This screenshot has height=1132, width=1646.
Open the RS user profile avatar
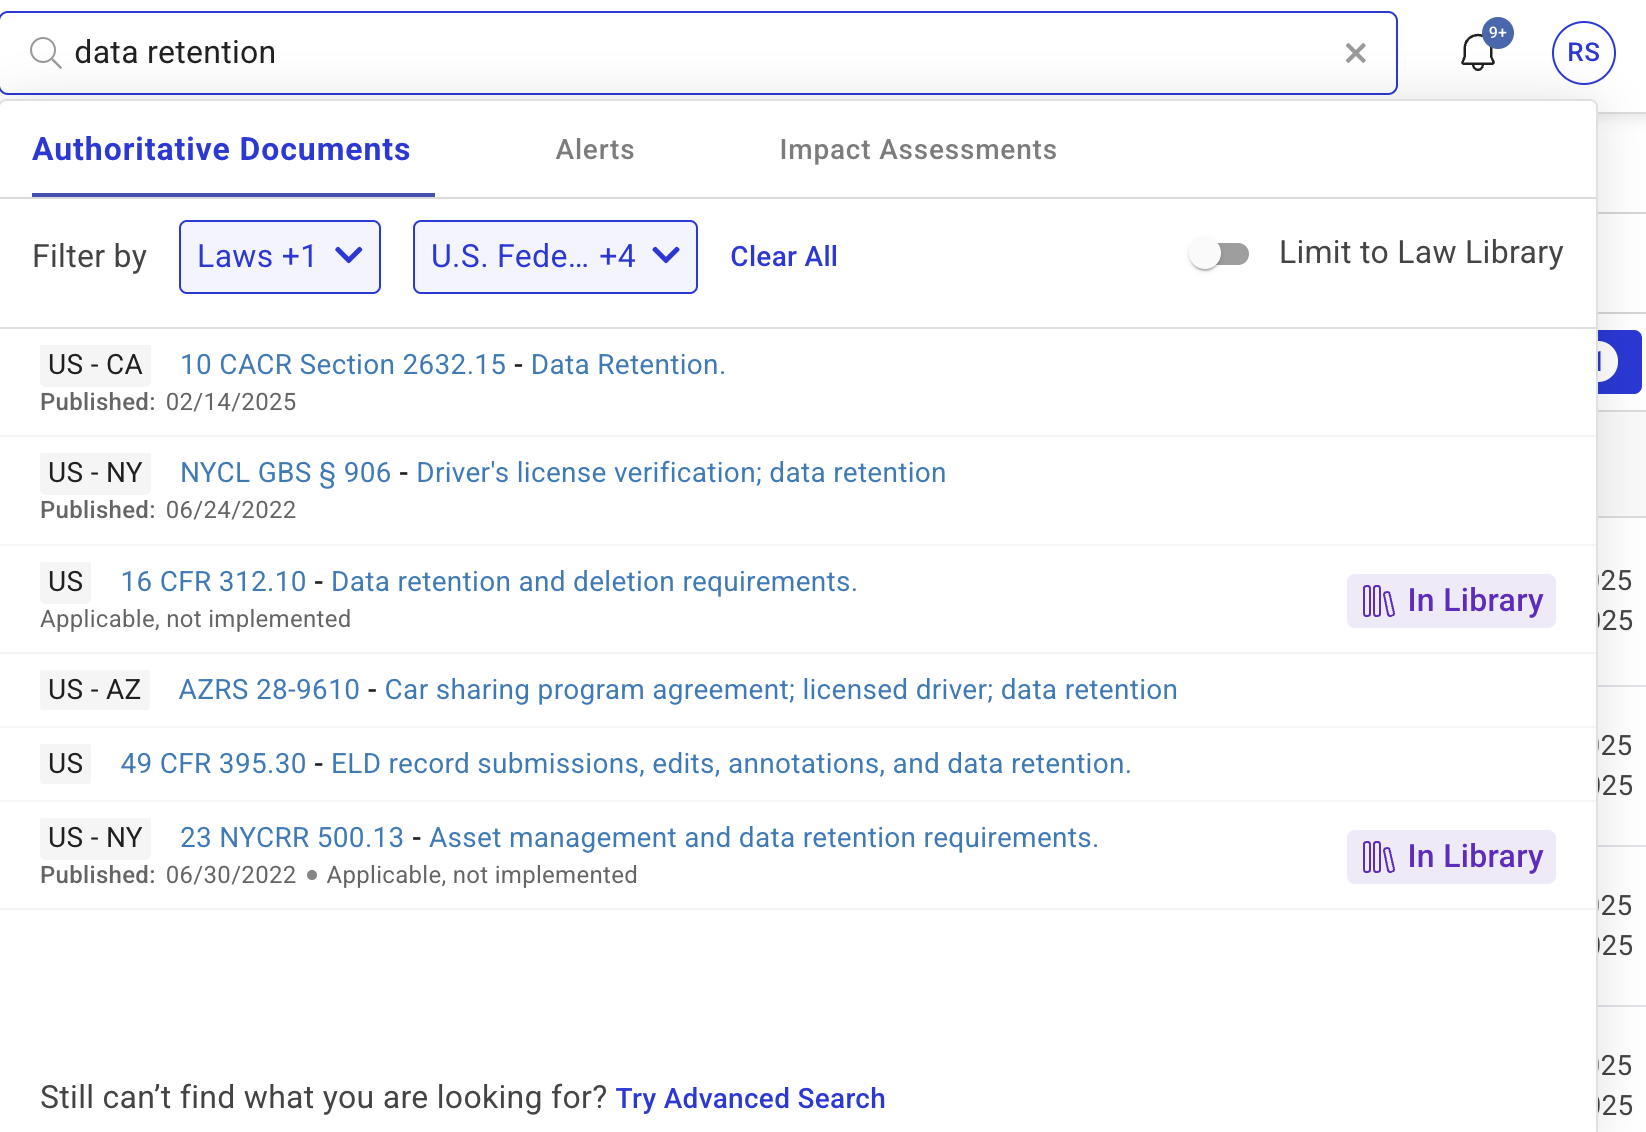click(x=1583, y=53)
